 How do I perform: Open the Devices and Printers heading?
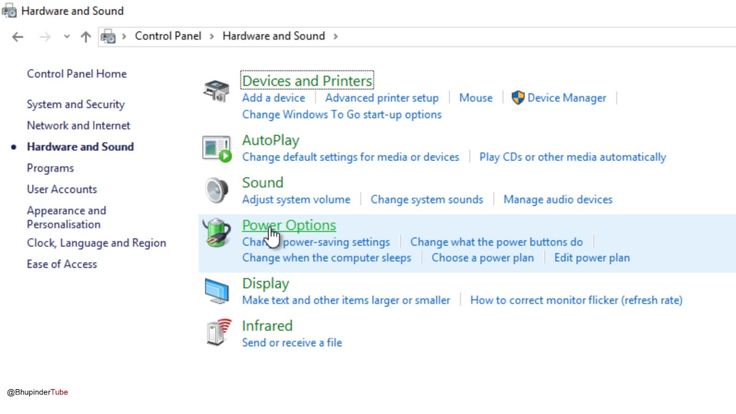[x=307, y=81]
